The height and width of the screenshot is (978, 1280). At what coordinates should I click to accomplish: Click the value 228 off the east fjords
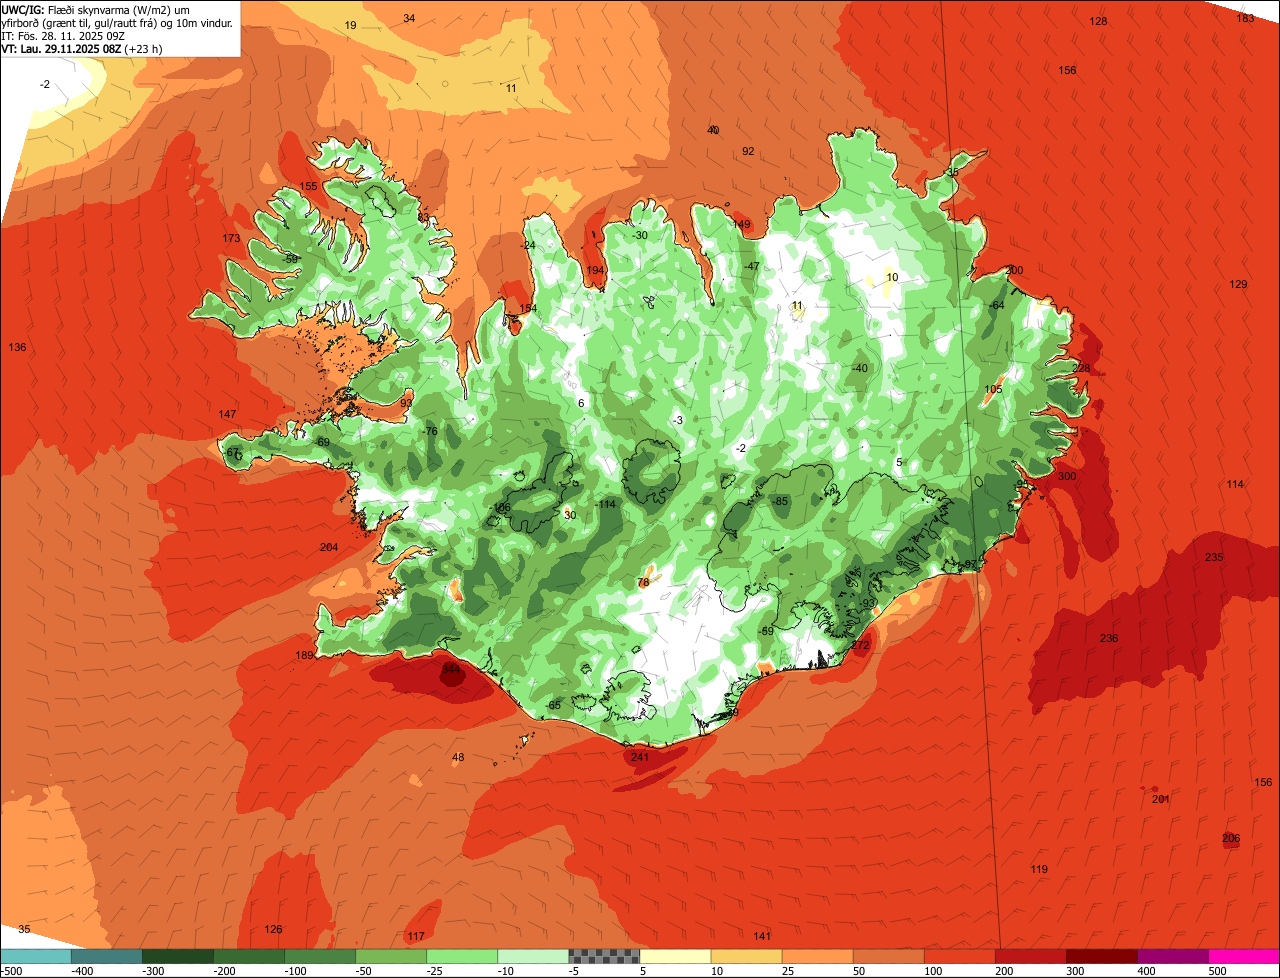(1081, 368)
